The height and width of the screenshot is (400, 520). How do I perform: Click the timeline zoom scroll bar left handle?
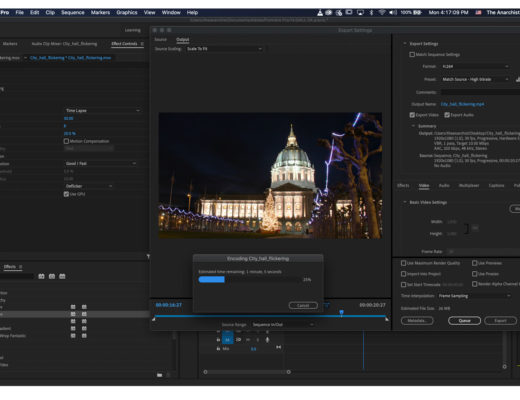(205, 372)
